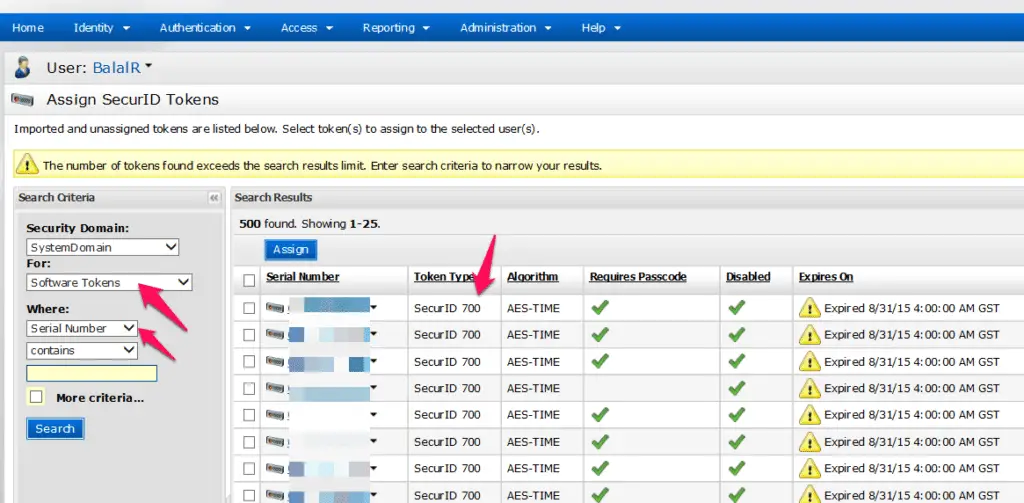
Task: Open the Authentication menu
Action: pyautogui.click(x=205, y=28)
